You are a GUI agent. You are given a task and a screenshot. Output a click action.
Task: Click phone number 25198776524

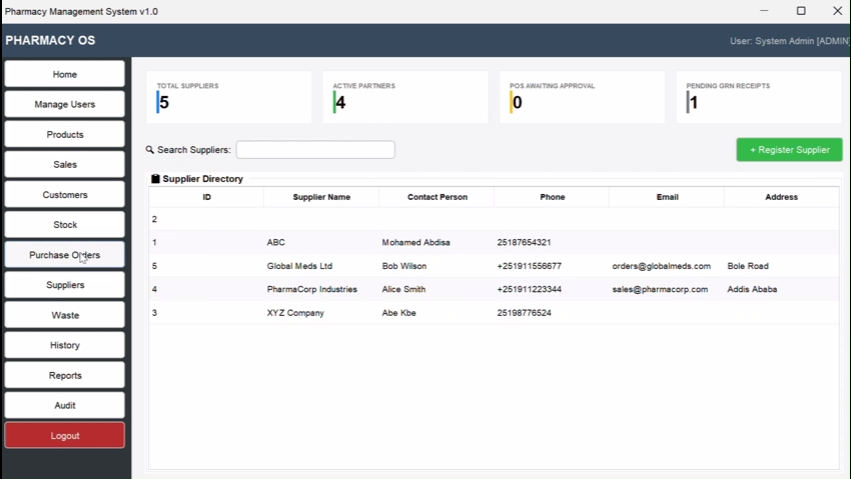[524, 312]
